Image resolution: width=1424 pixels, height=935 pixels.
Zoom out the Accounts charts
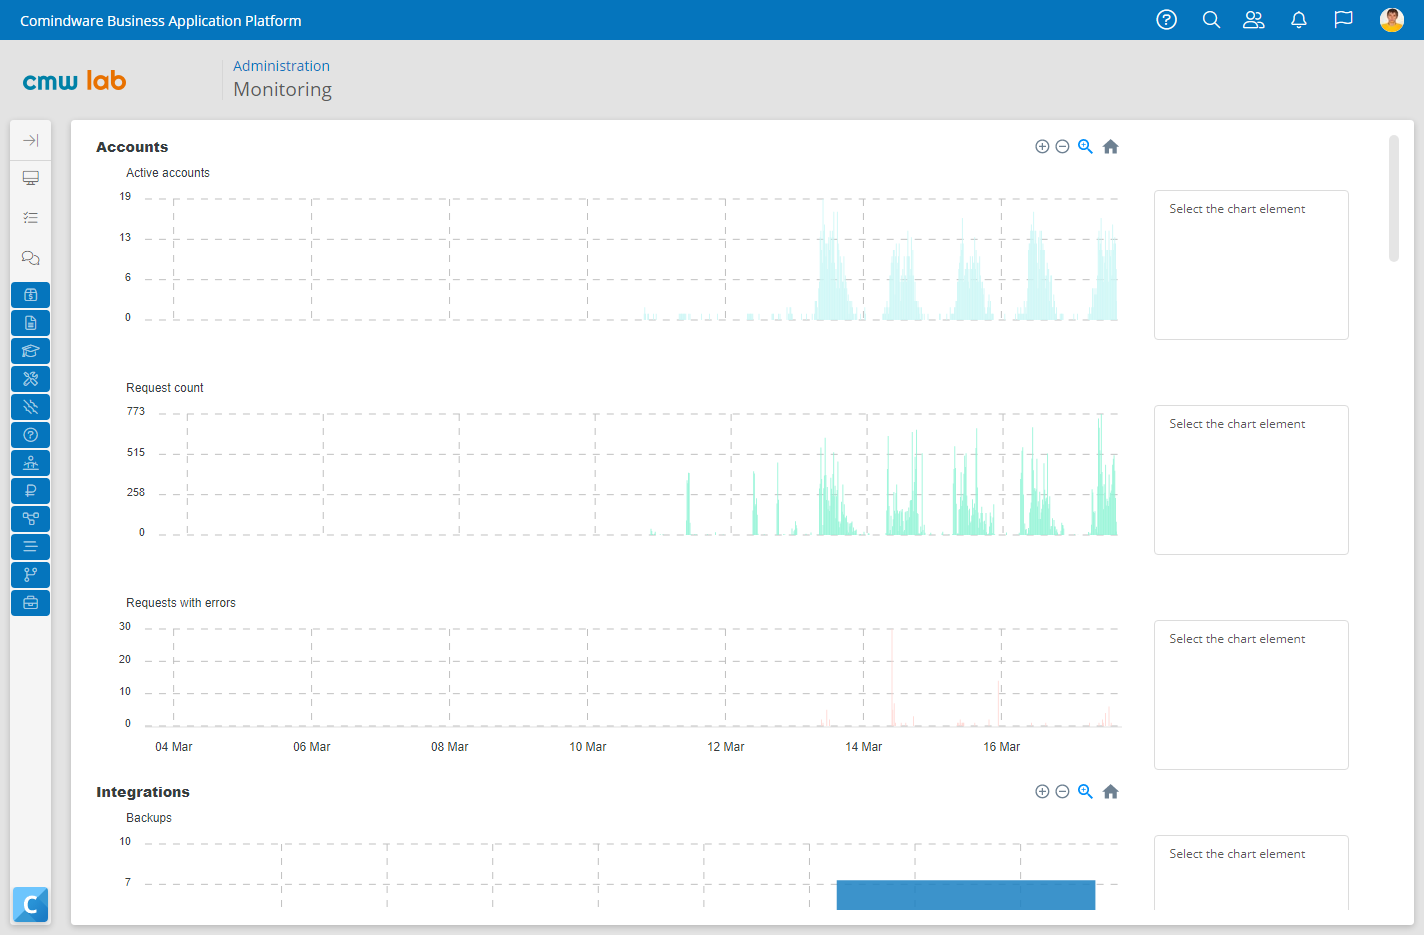(1063, 147)
